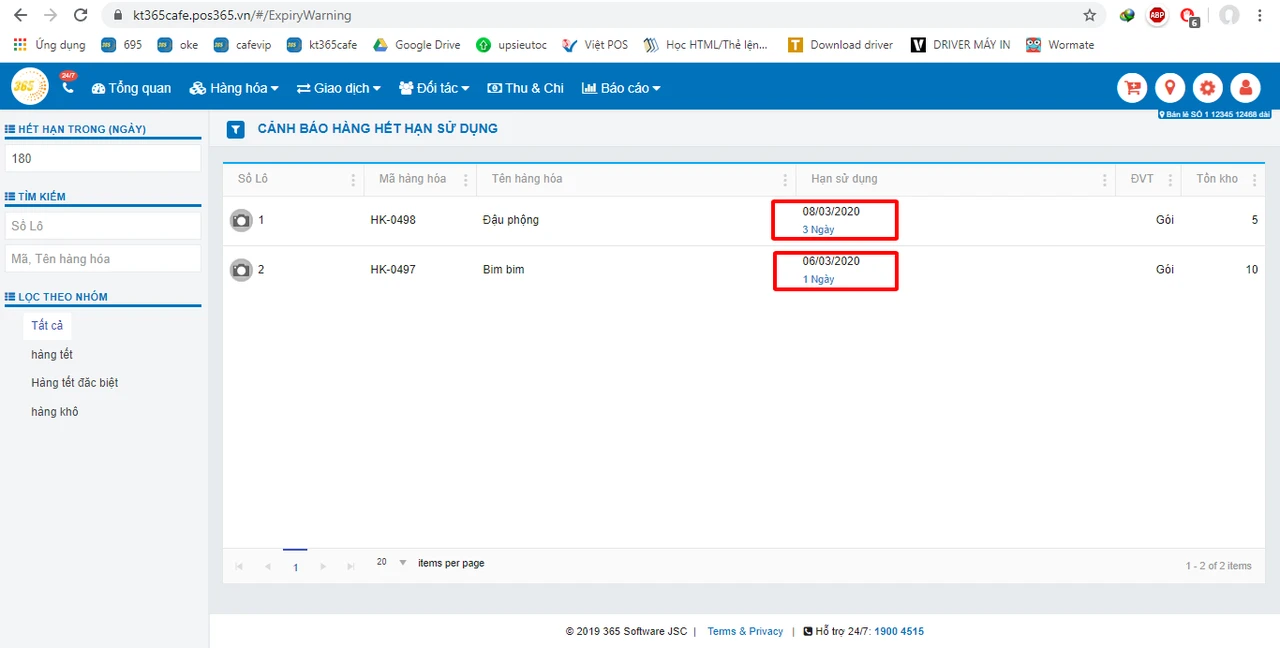
Task: Click the expiry days input with 180
Action: tap(103, 158)
